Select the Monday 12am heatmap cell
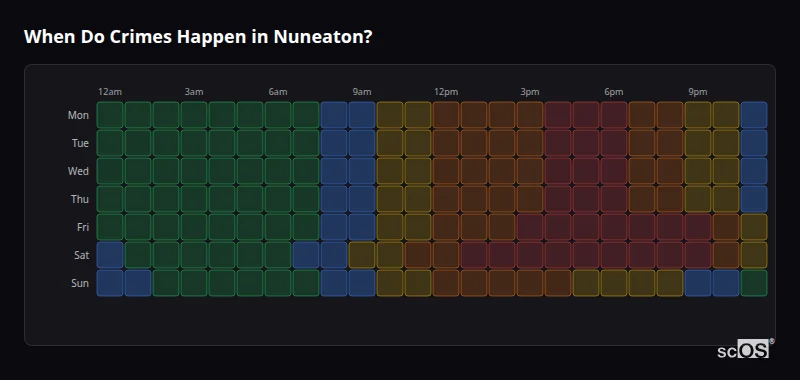The height and width of the screenshot is (380, 800). tap(110, 115)
